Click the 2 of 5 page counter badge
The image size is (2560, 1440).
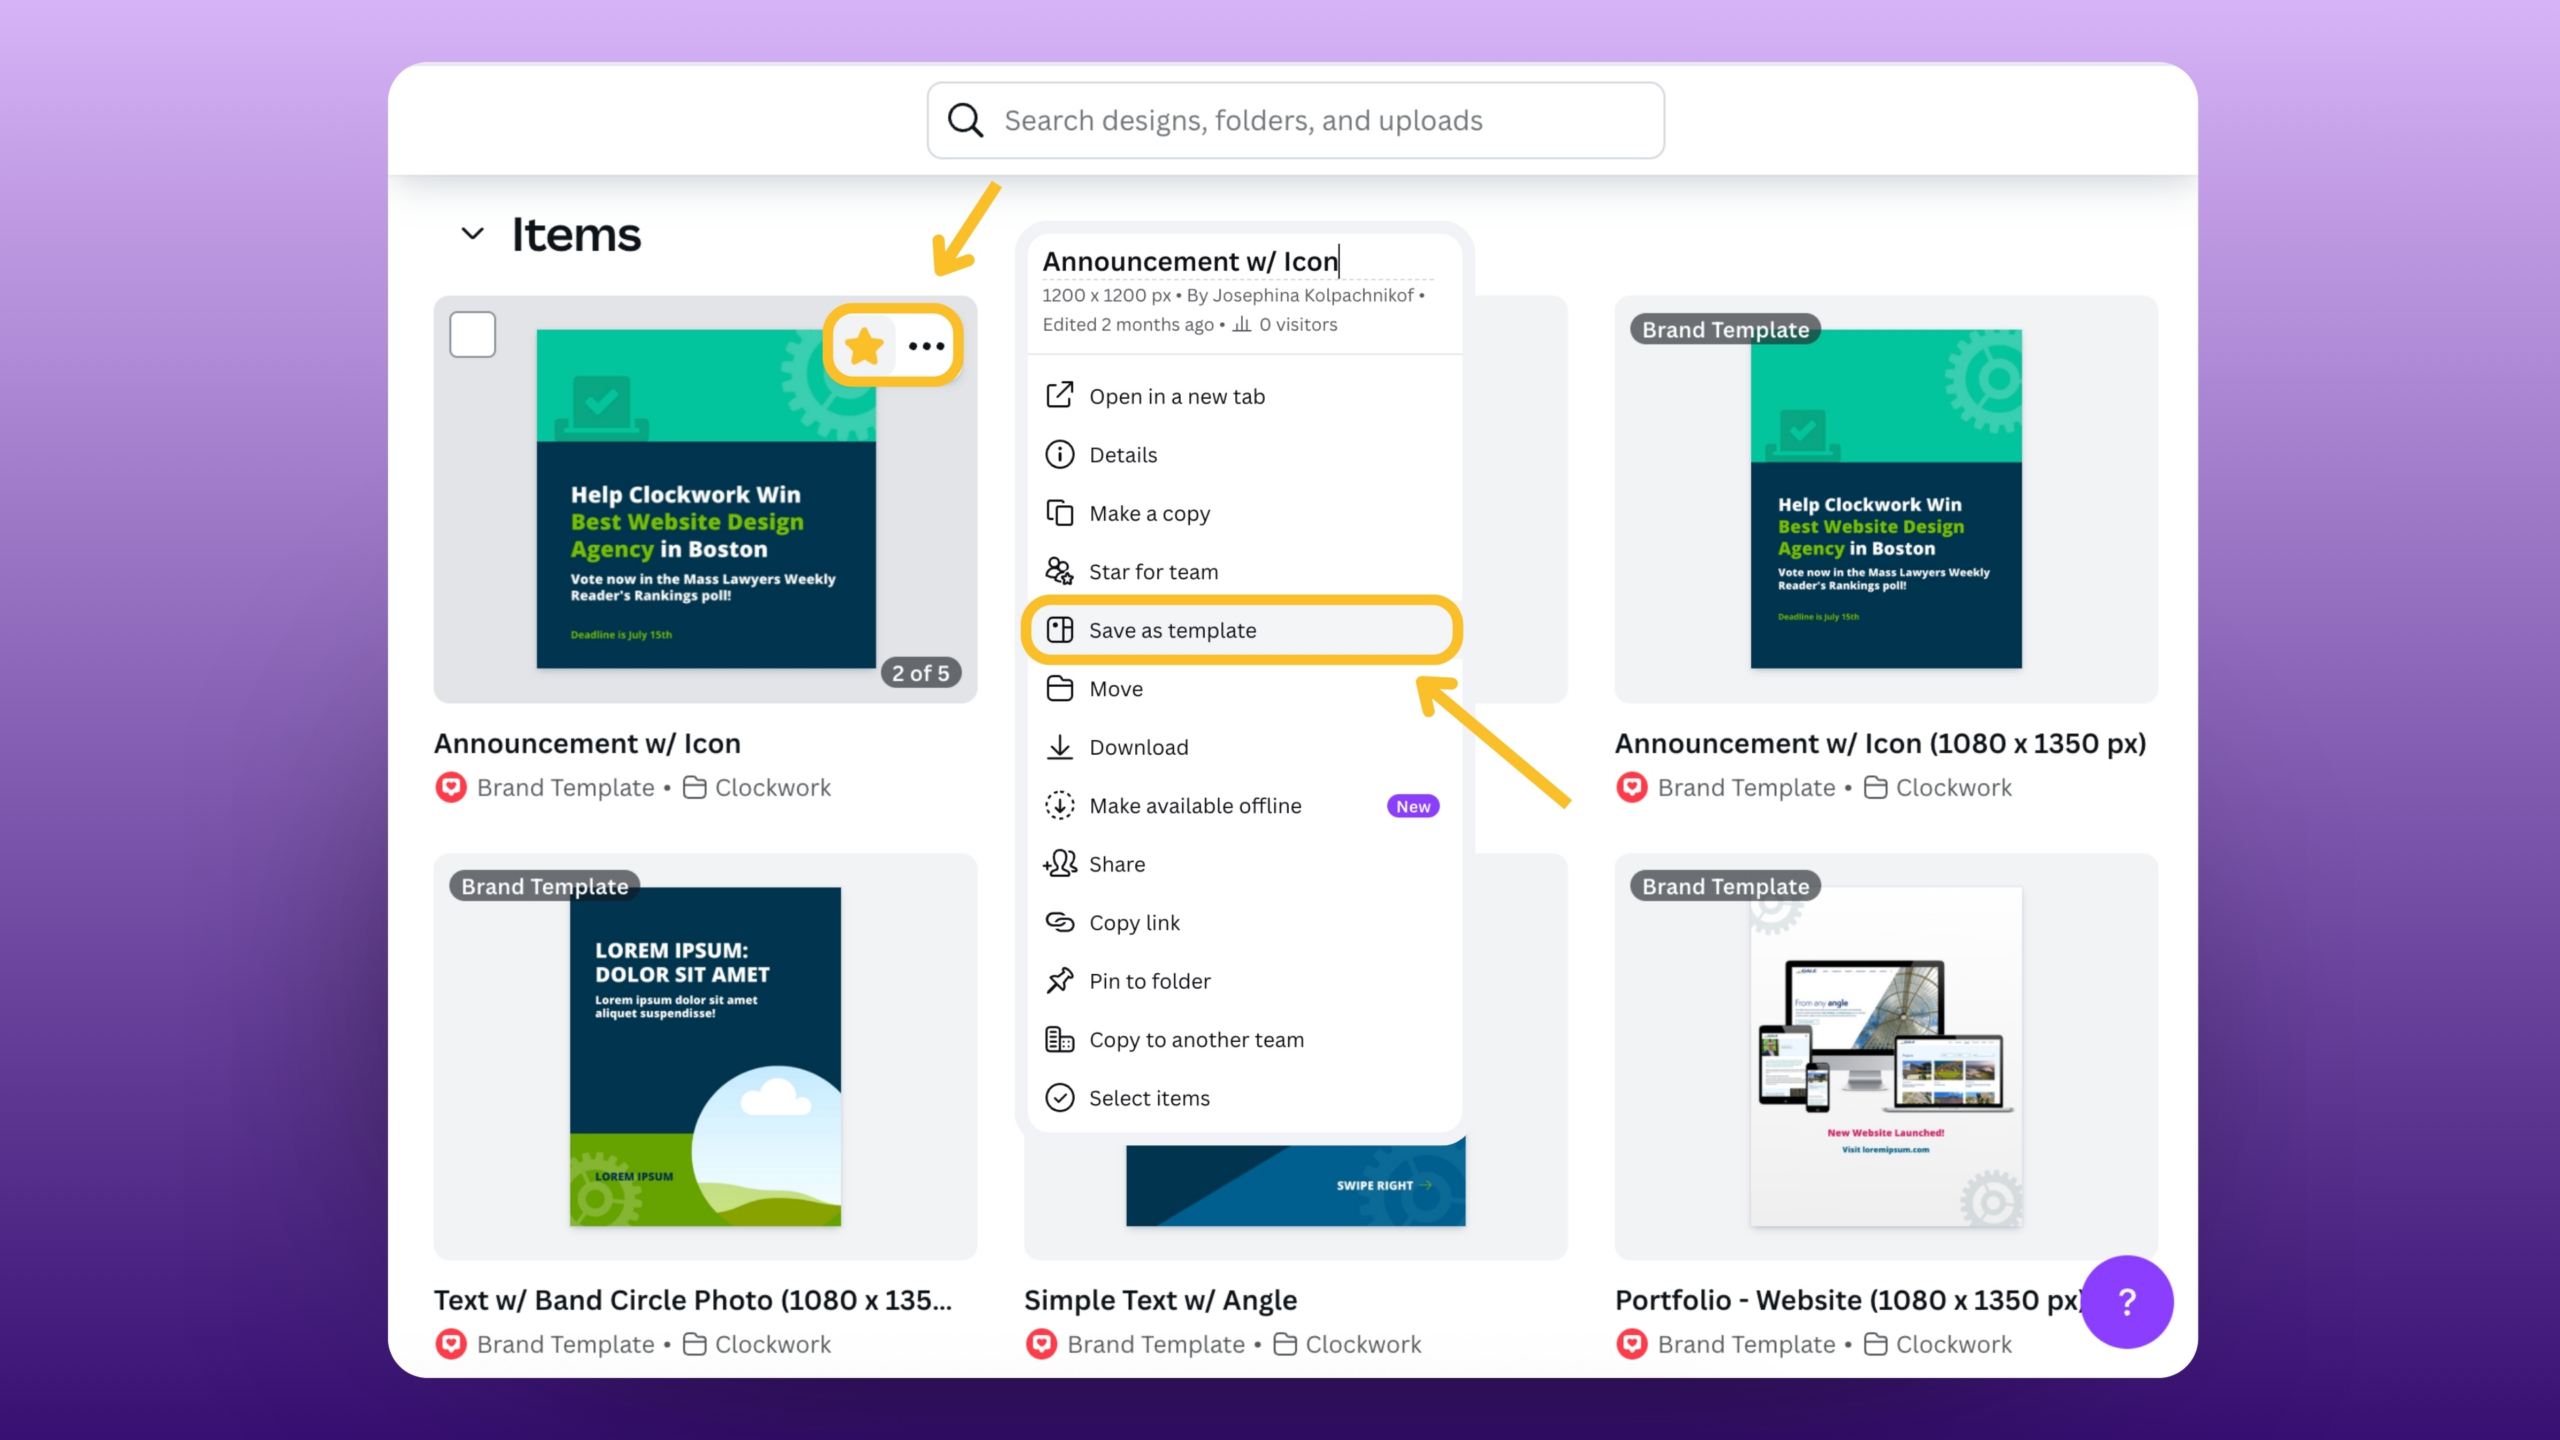(x=920, y=673)
